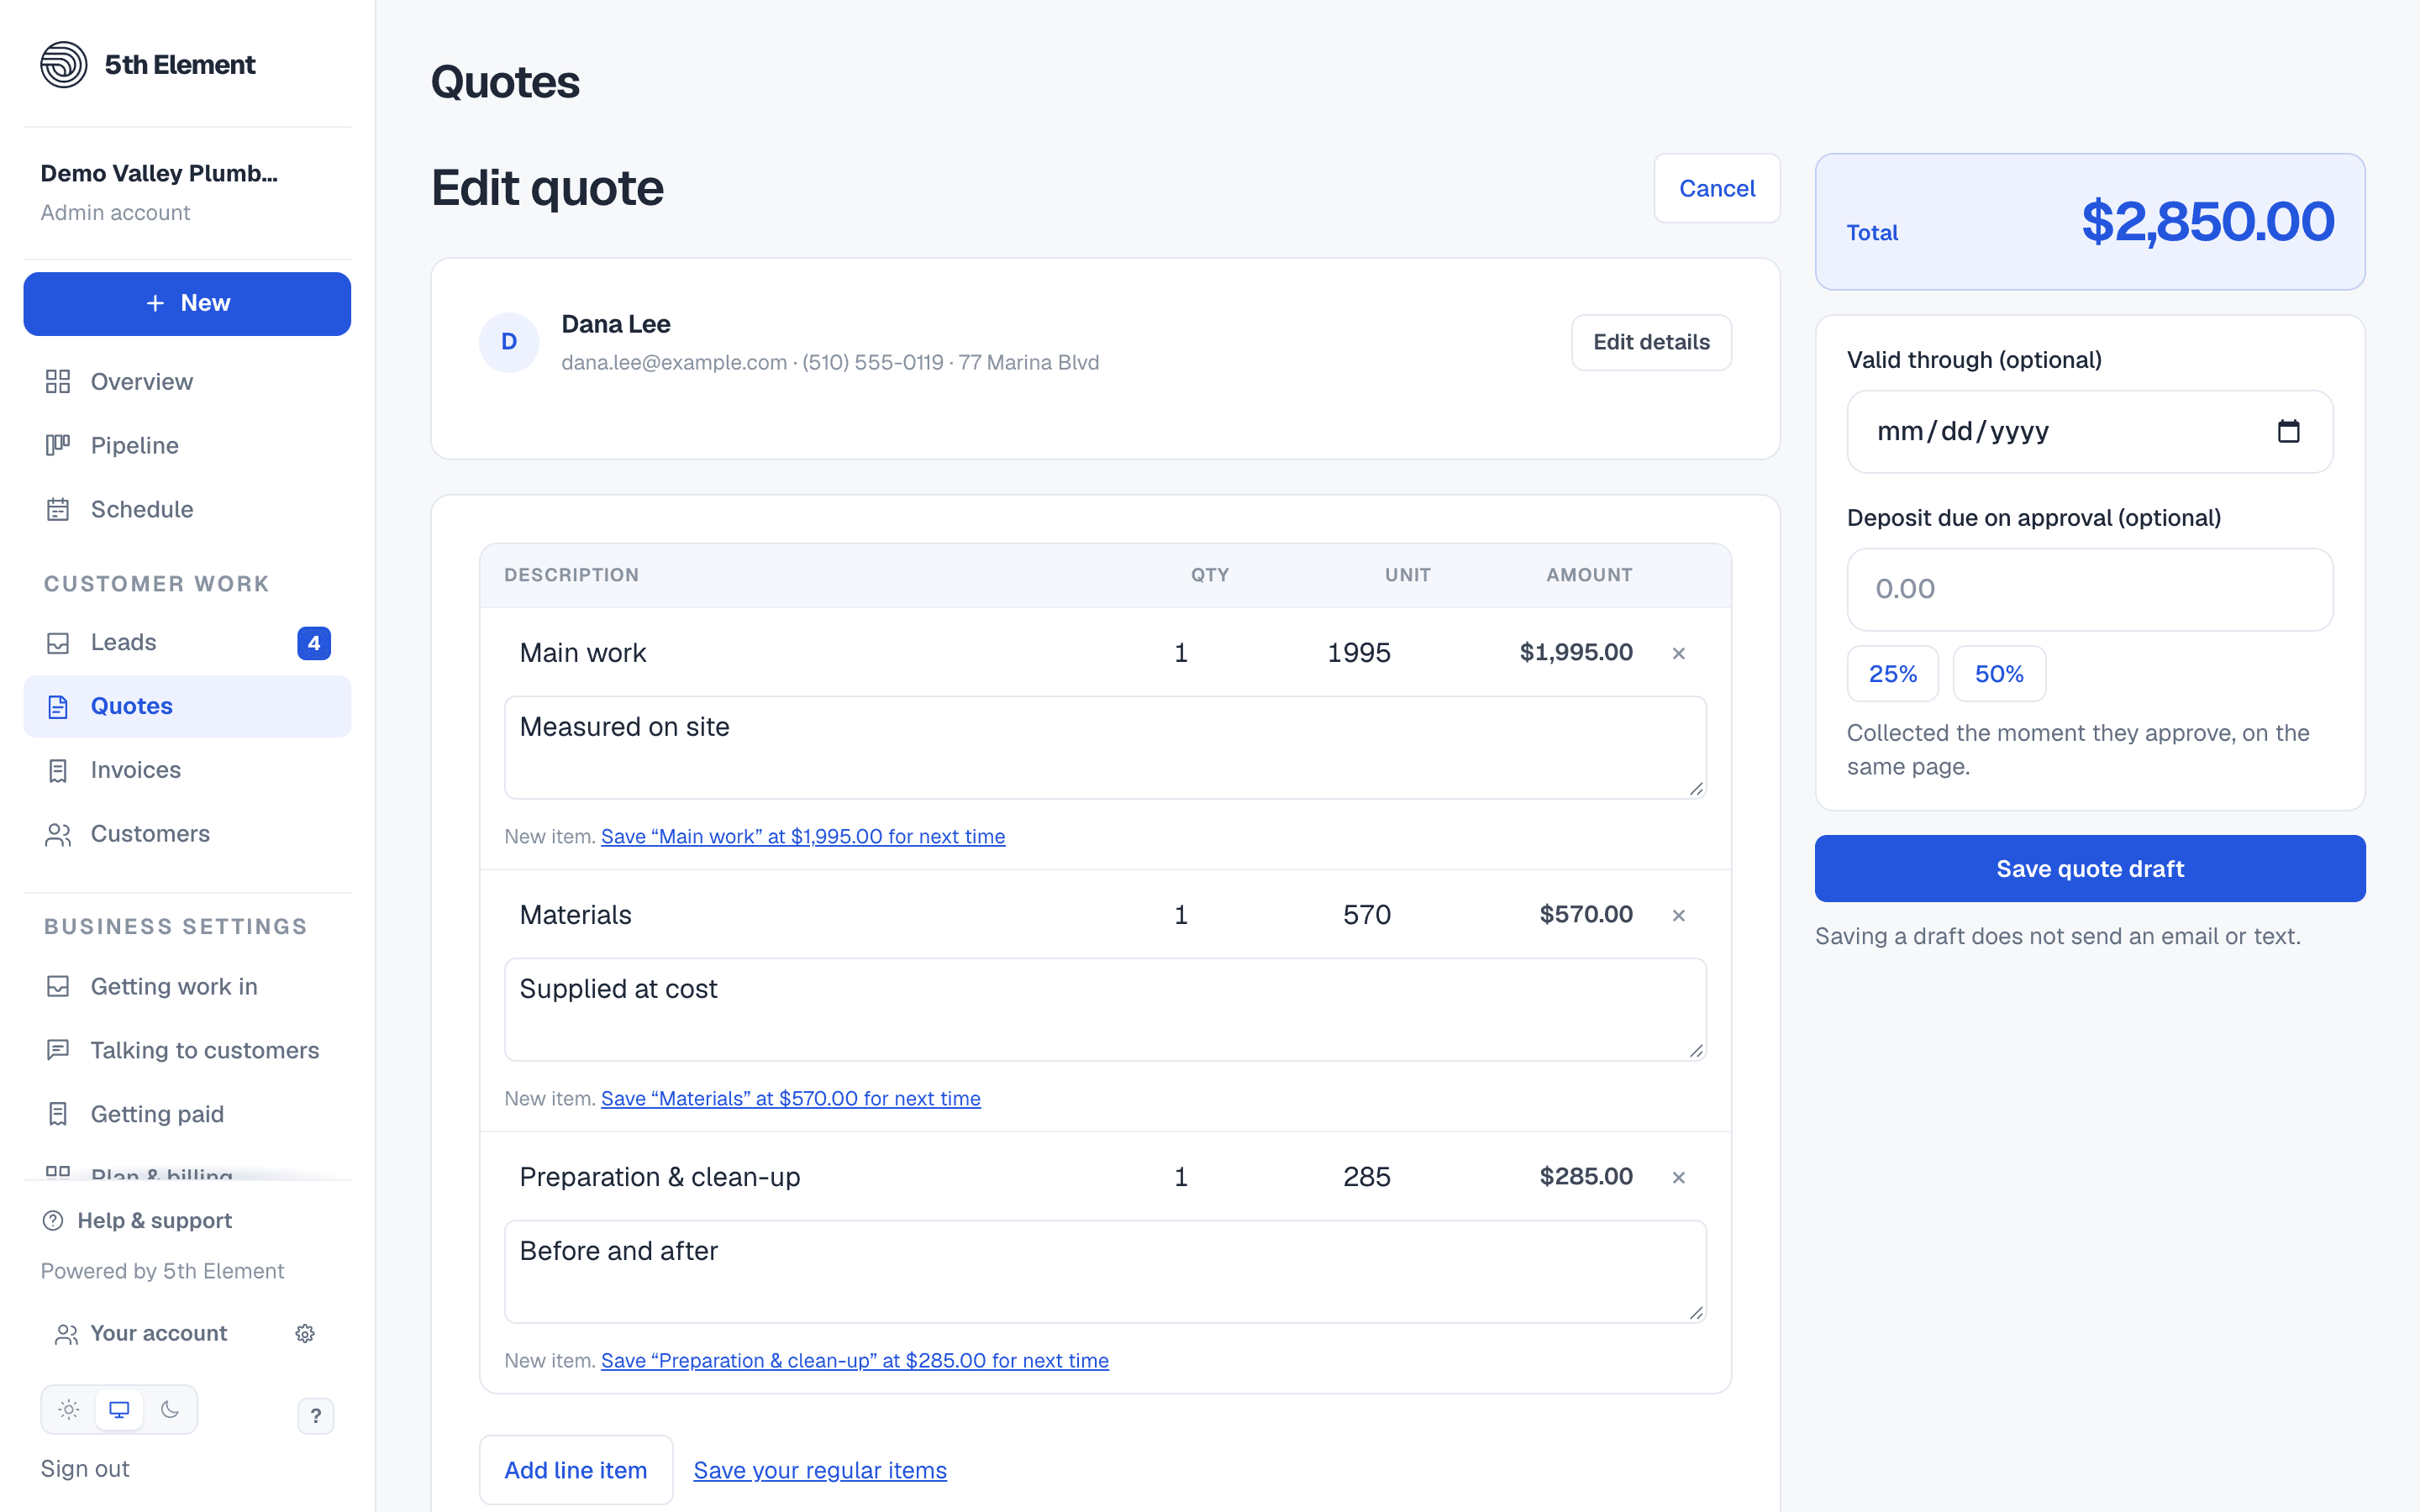The height and width of the screenshot is (1512, 2420).
Task: Click the $2,850.00 total amount
Action: tap(2208, 222)
